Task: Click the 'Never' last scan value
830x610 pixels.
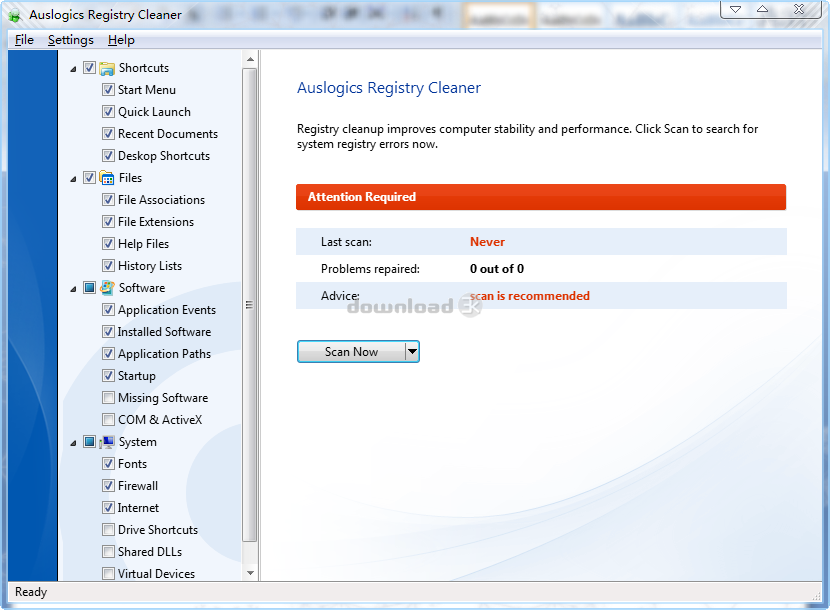Action: [488, 242]
